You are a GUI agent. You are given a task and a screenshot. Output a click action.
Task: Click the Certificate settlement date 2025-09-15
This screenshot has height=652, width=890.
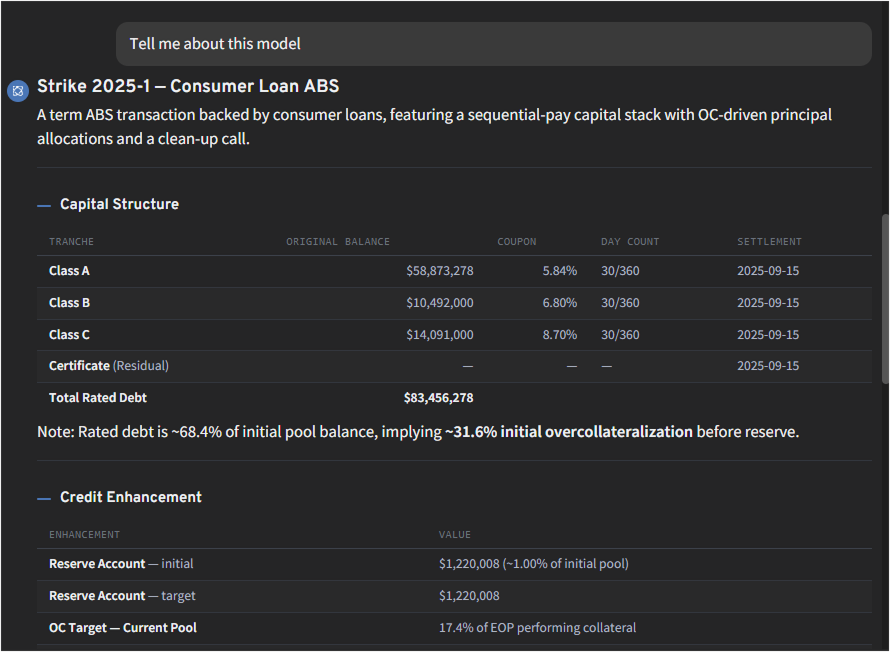tap(768, 365)
